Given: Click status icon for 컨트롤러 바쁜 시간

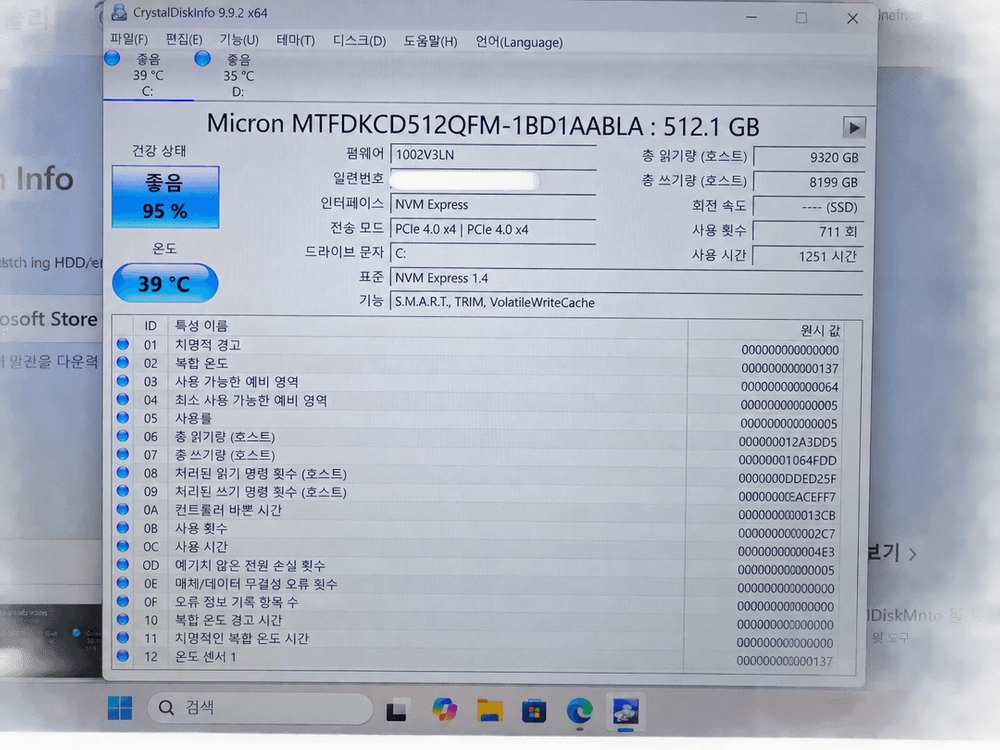Looking at the screenshot, I should pyautogui.click(x=122, y=510).
